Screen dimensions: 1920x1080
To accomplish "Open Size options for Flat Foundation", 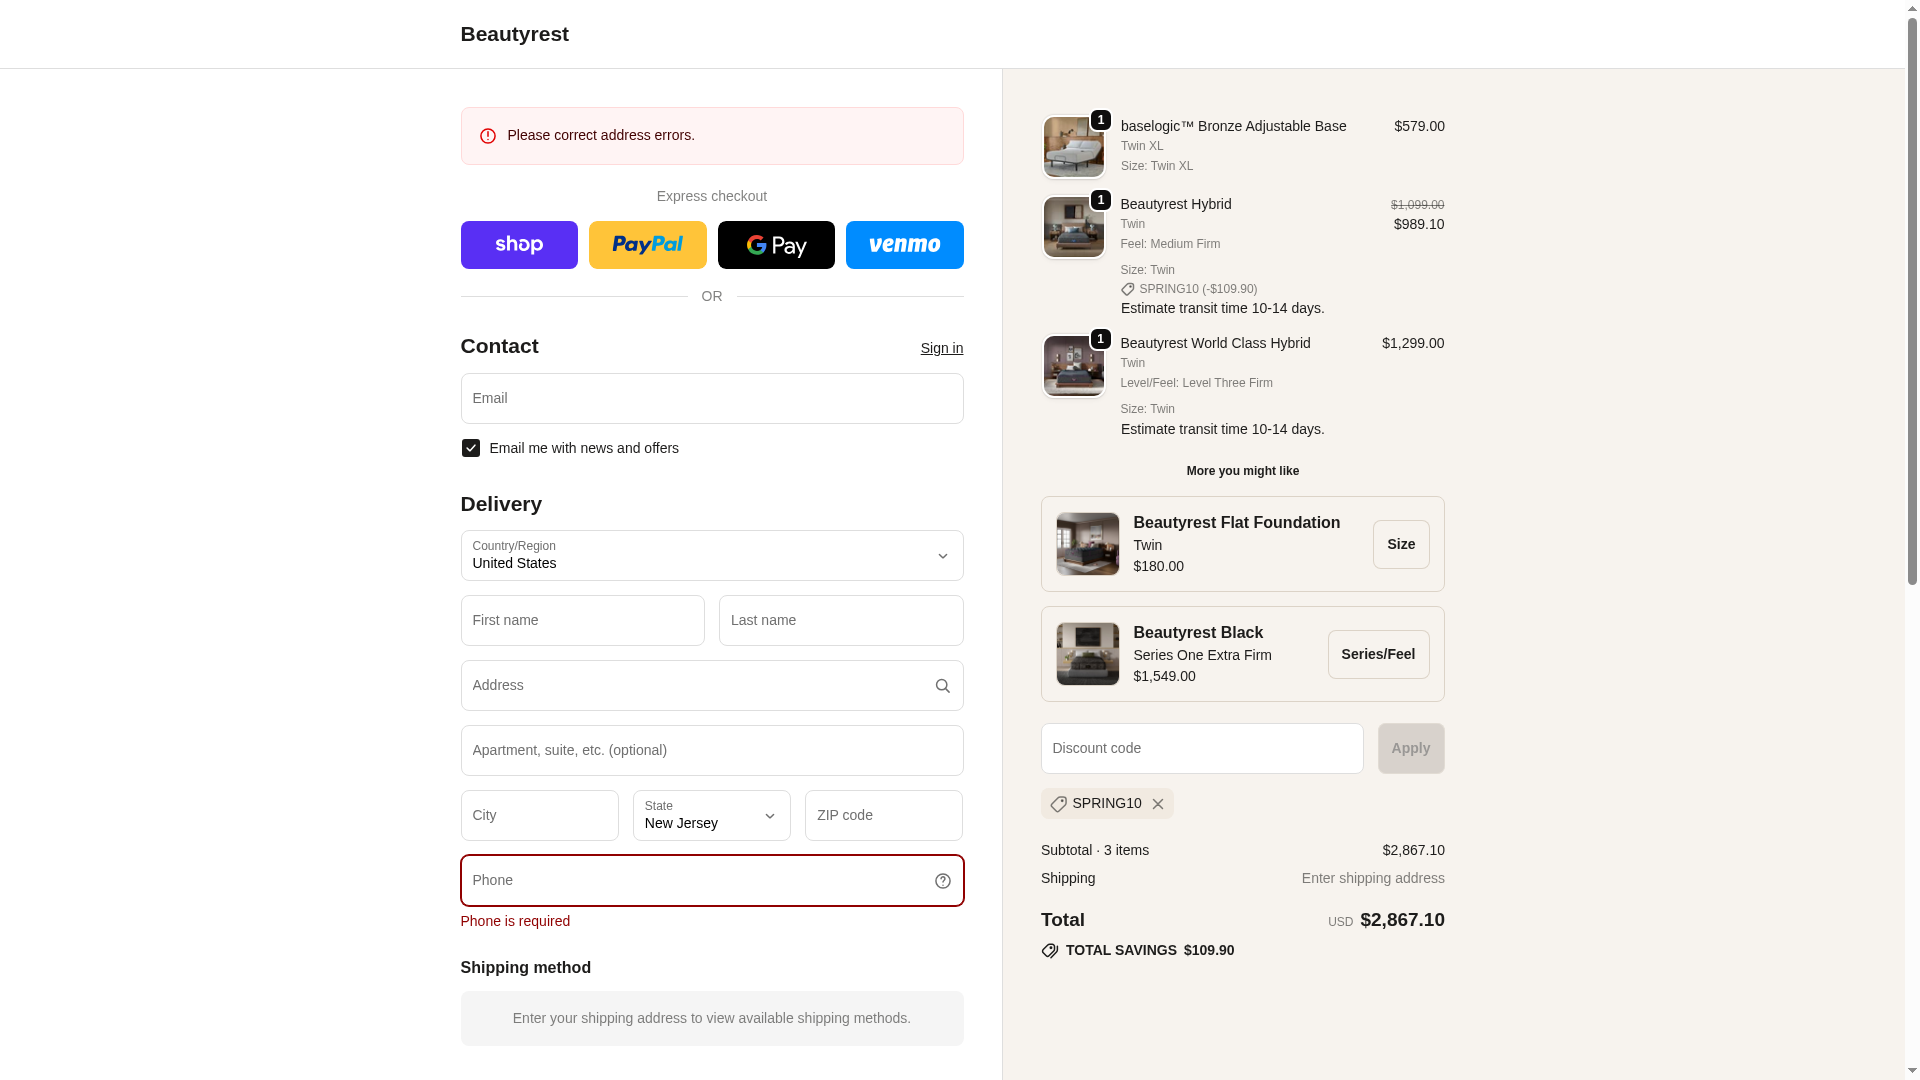I will click(1400, 544).
